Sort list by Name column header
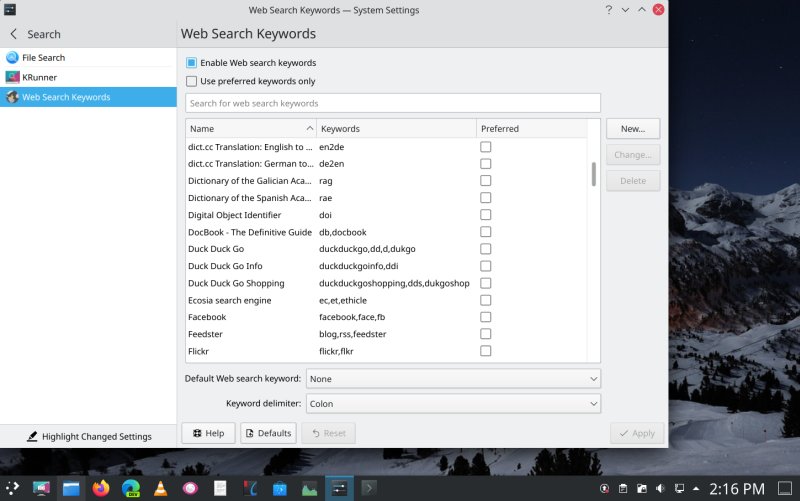800x501 pixels. point(251,129)
